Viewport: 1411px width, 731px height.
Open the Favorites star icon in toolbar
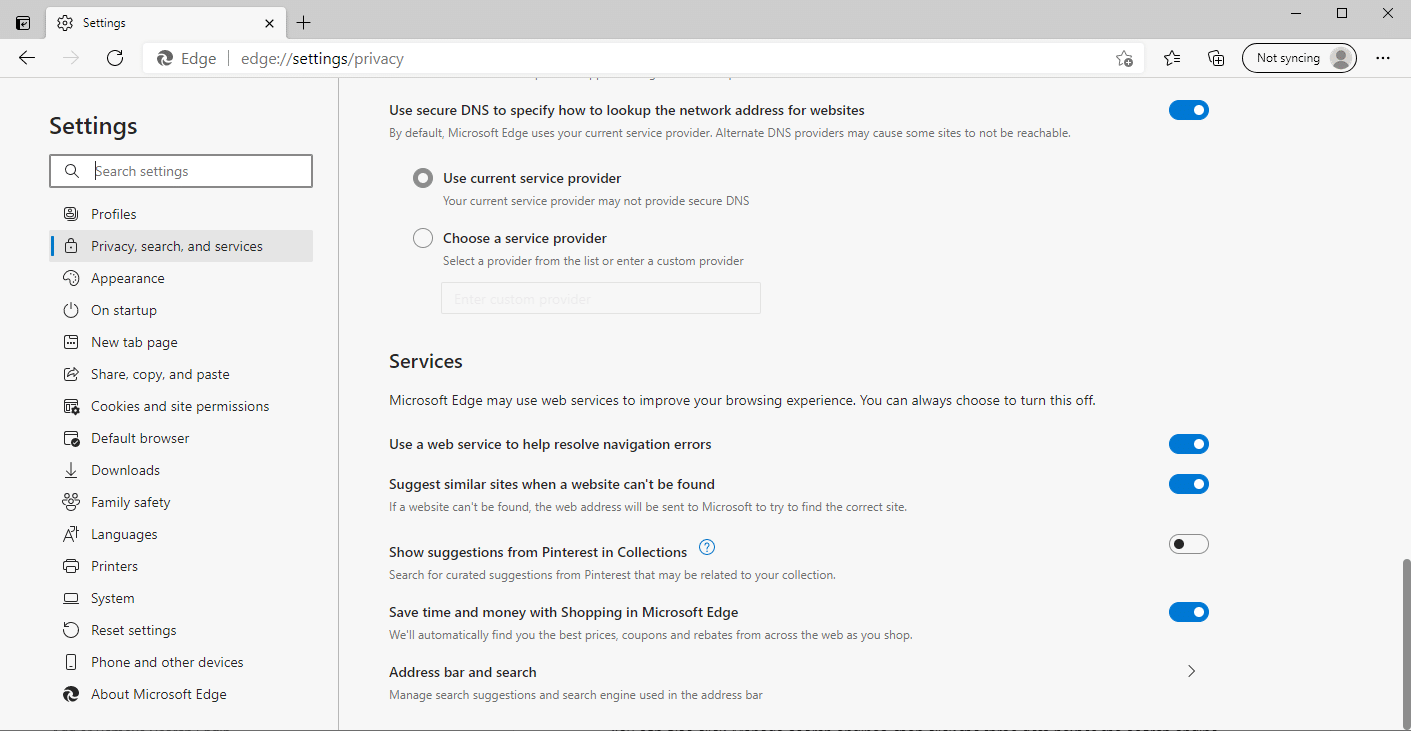[x=1172, y=58]
